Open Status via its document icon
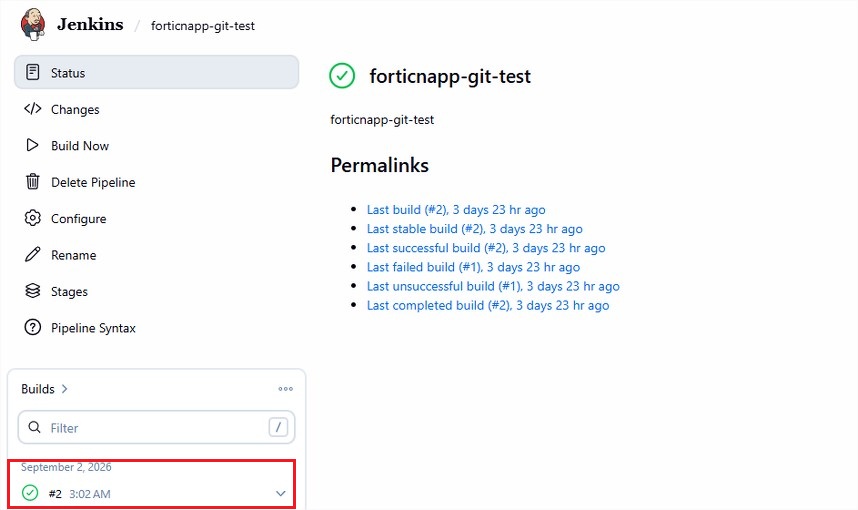 33,72
